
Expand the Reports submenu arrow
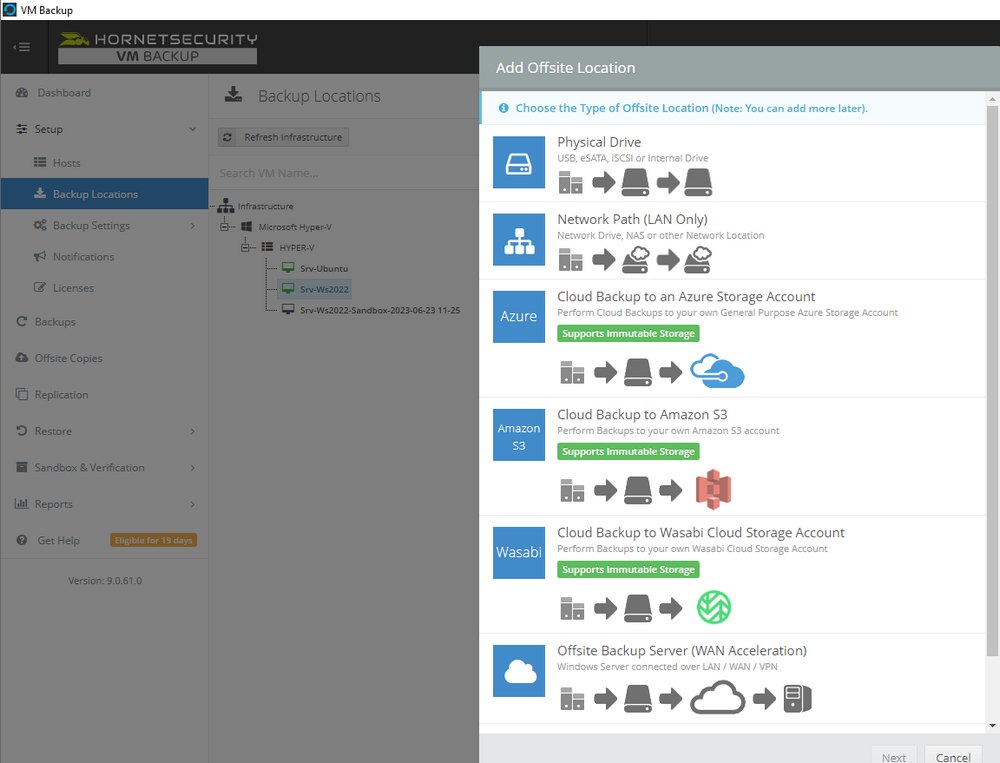193,504
